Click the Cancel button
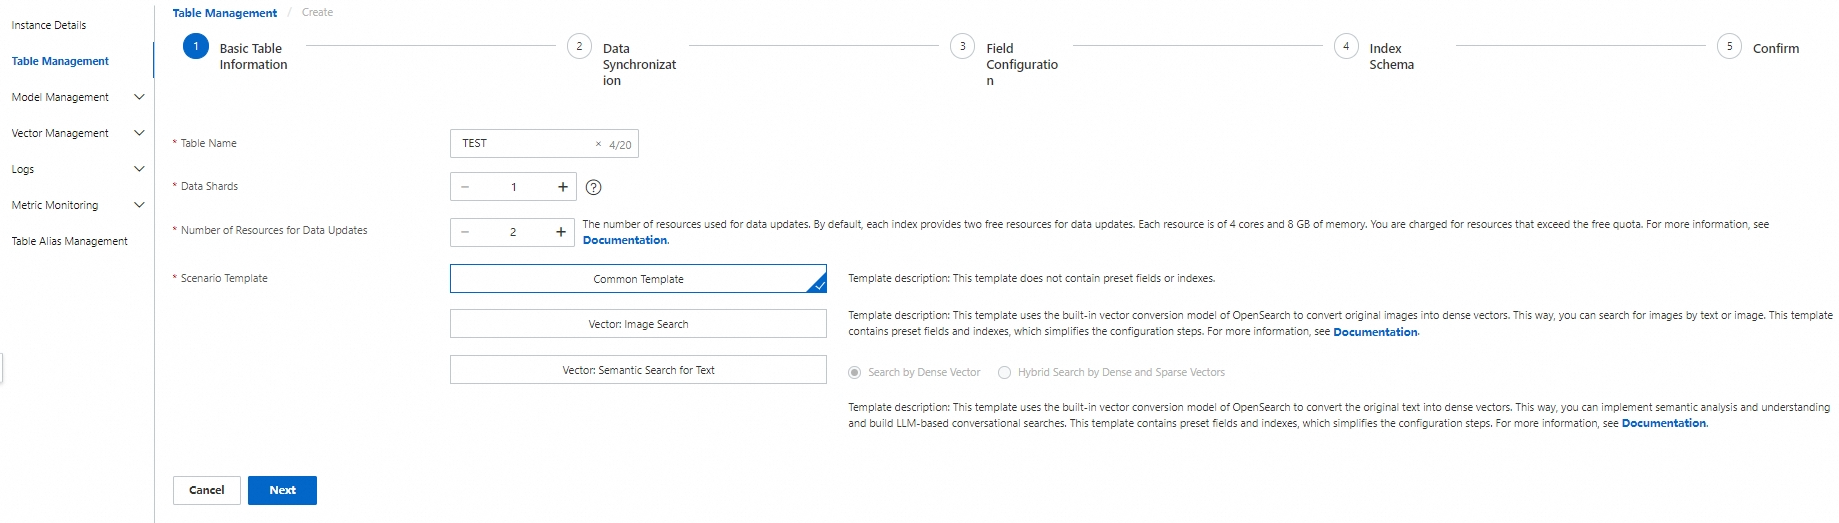Viewport: 1839px width, 523px height. tap(207, 490)
